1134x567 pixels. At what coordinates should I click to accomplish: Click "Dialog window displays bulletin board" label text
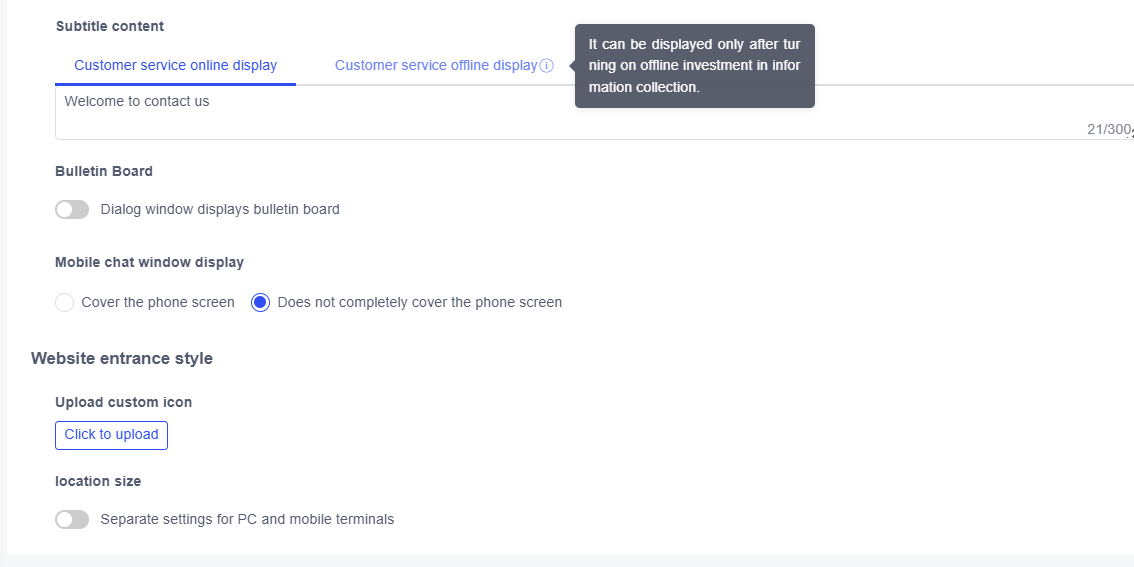click(220, 210)
